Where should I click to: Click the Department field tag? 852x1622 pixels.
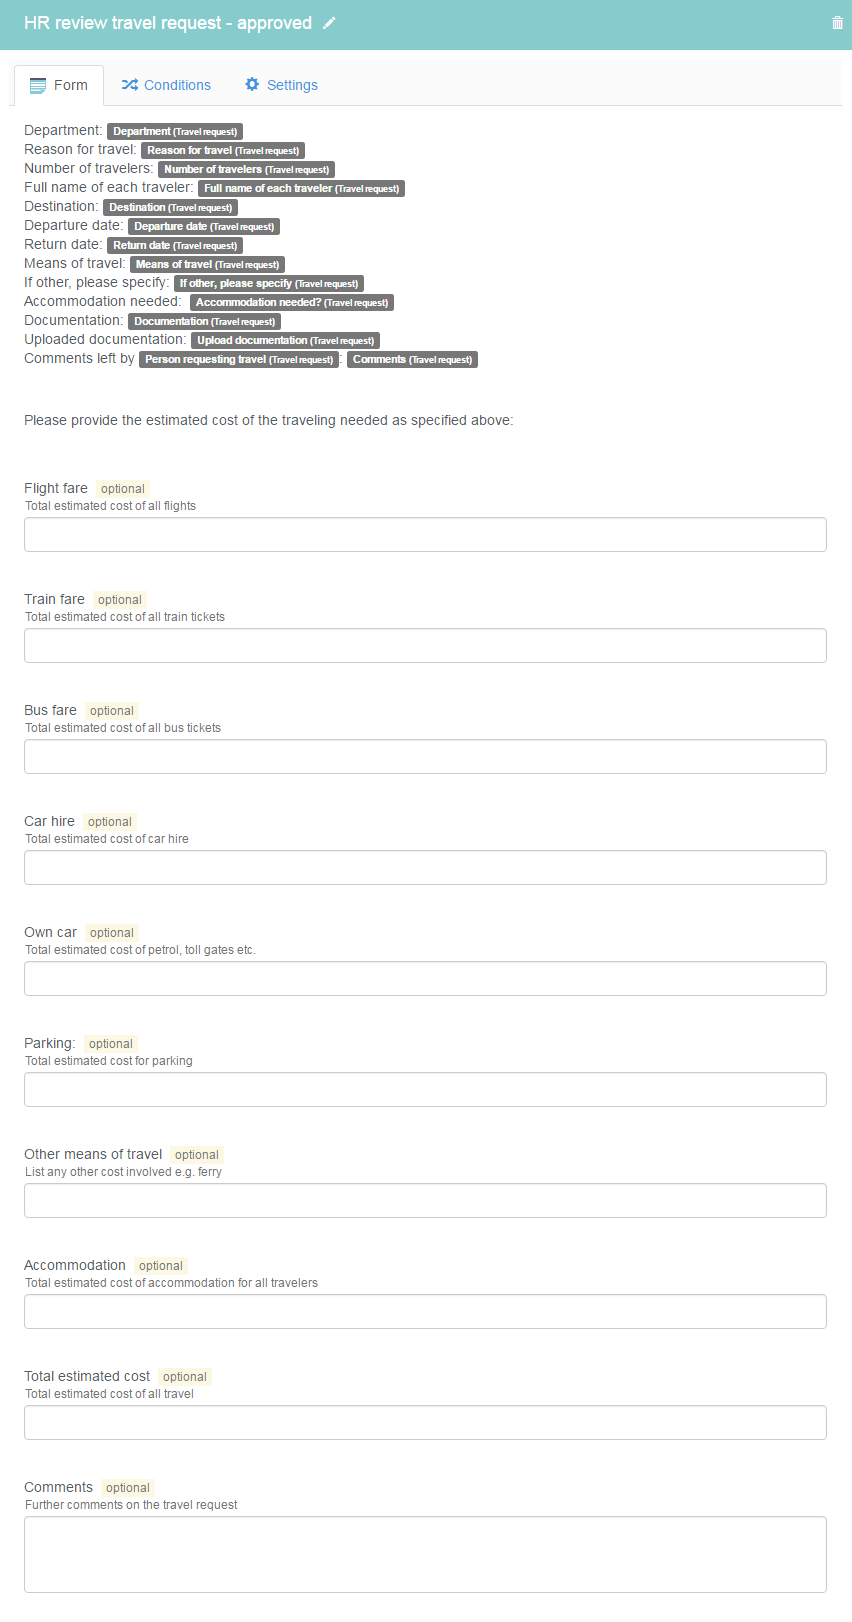click(175, 131)
